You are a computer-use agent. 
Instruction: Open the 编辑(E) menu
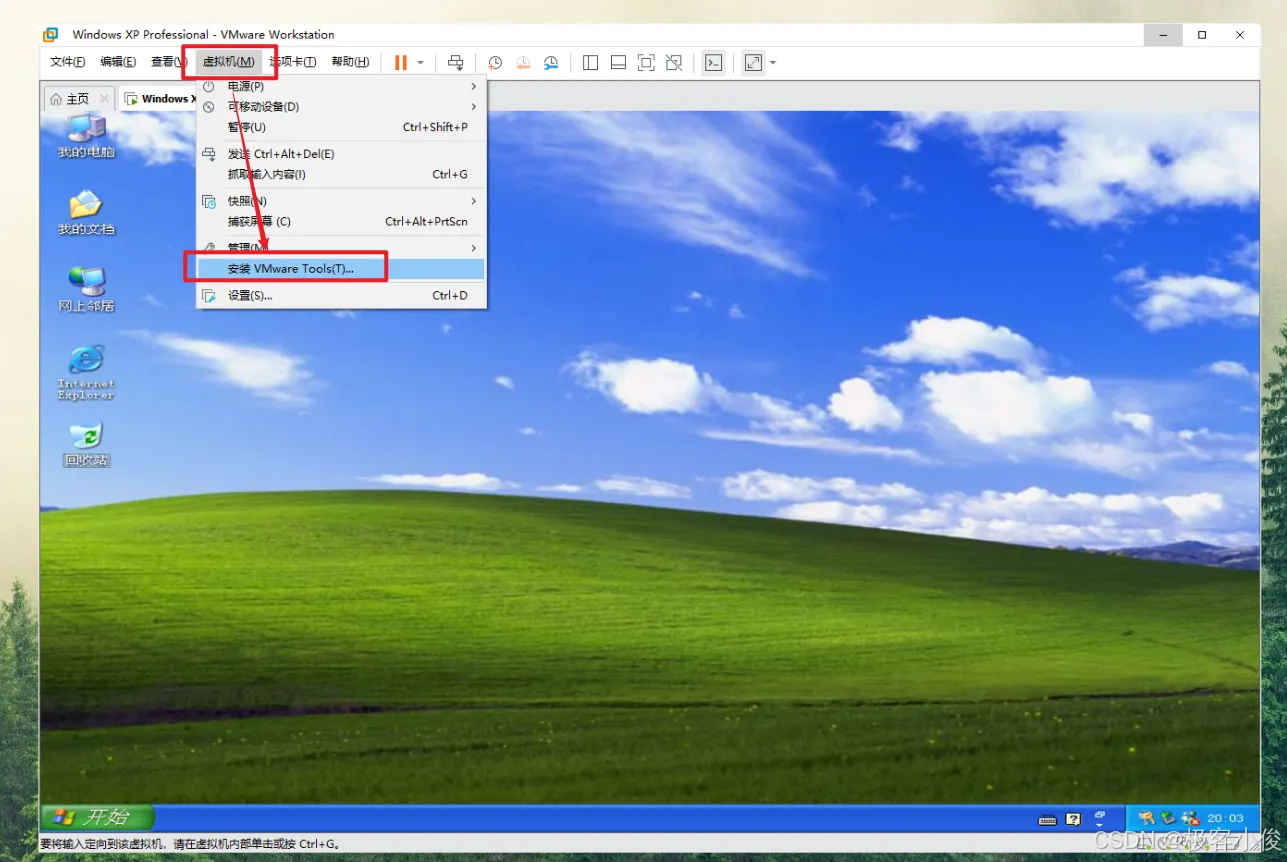[118, 62]
